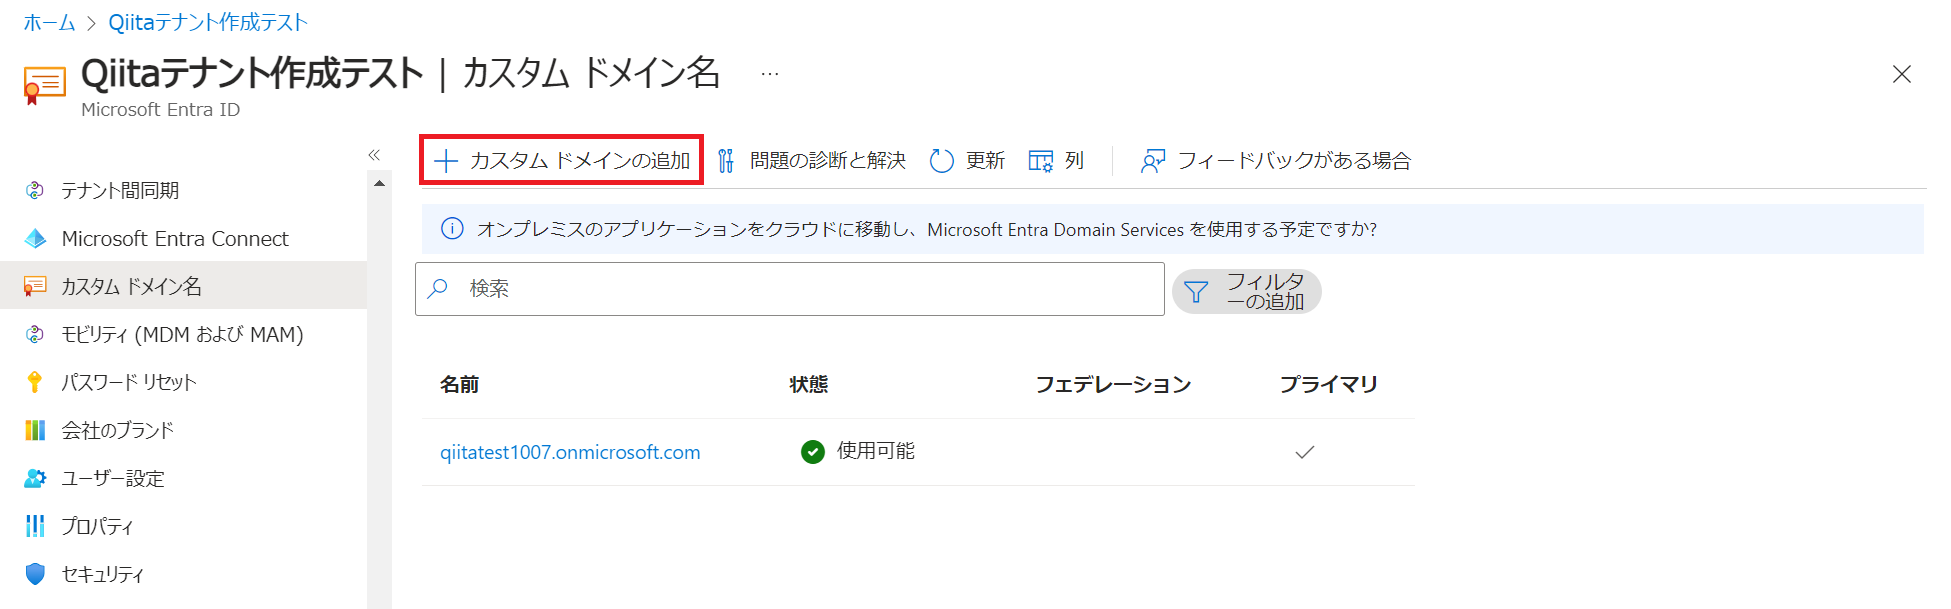1951x609 pixels.
Task: Click the filter funnel icon
Action: [x=1196, y=292]
